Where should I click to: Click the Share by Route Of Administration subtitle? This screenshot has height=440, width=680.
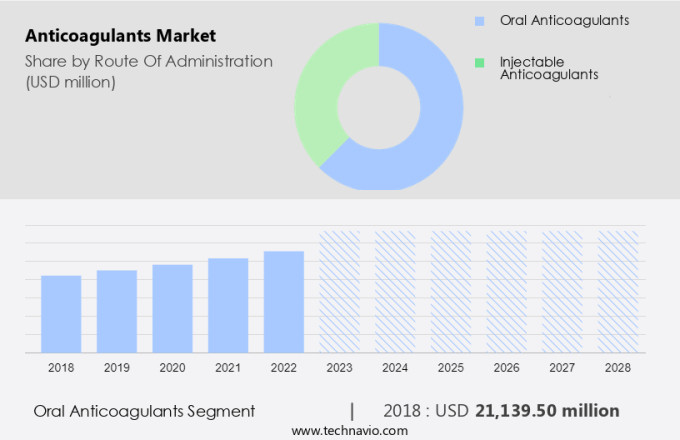(x=148, y=61)
